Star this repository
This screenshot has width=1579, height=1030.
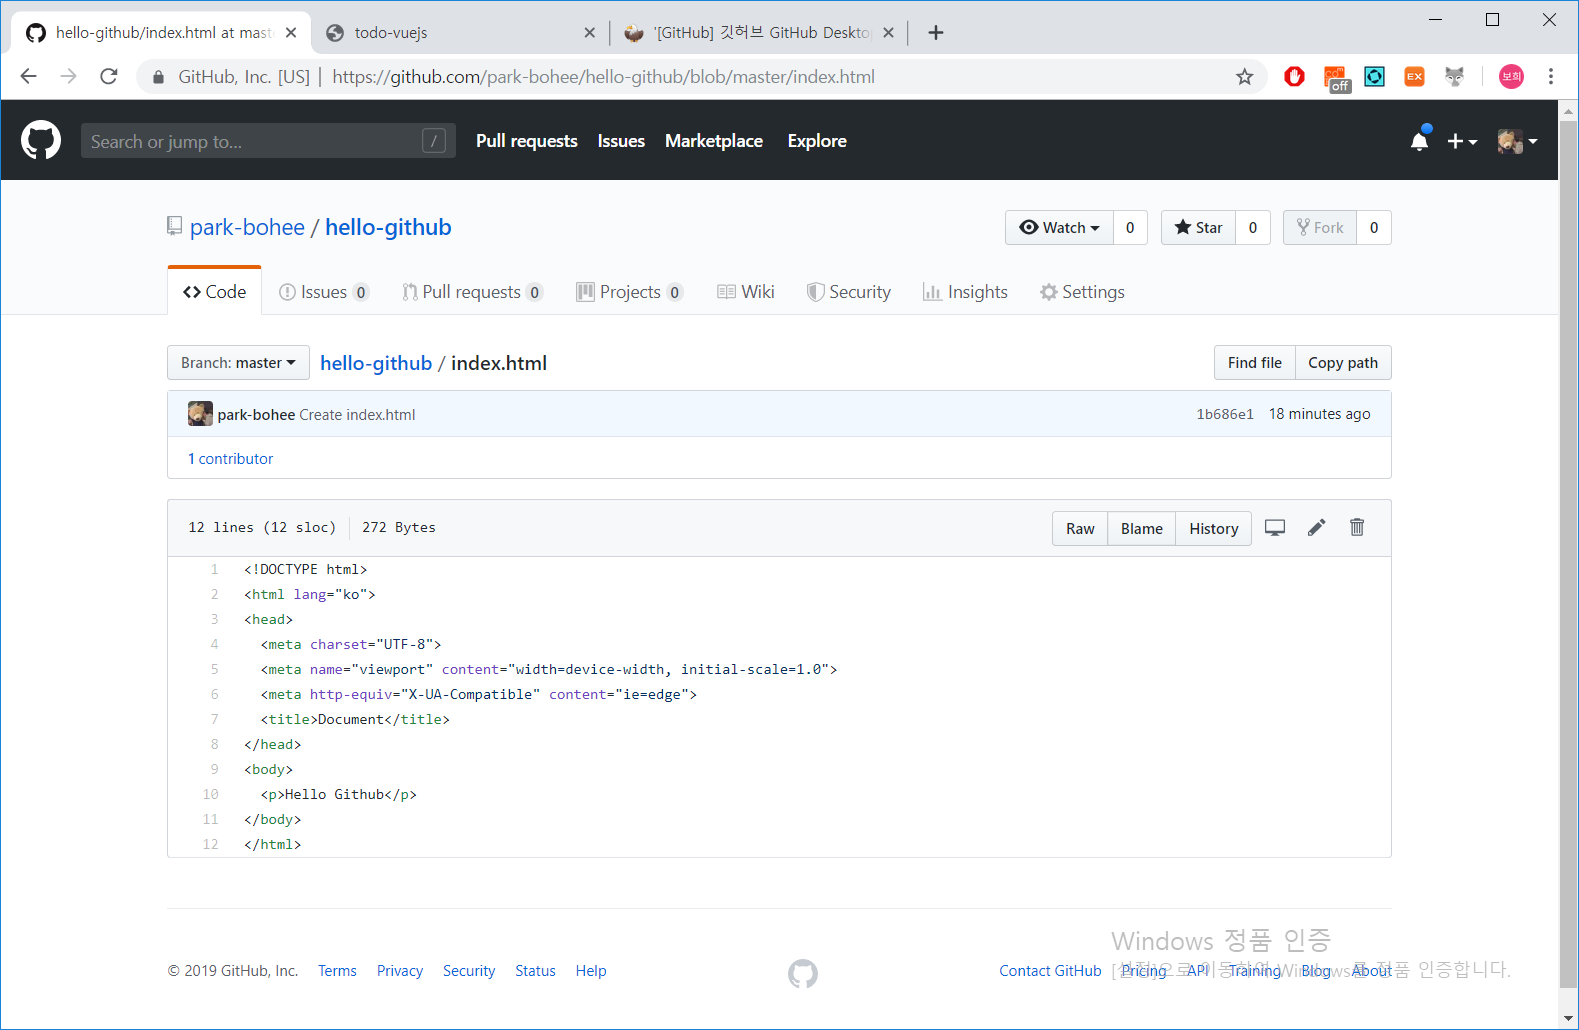pyautogui.click(x=1198, y=228)
